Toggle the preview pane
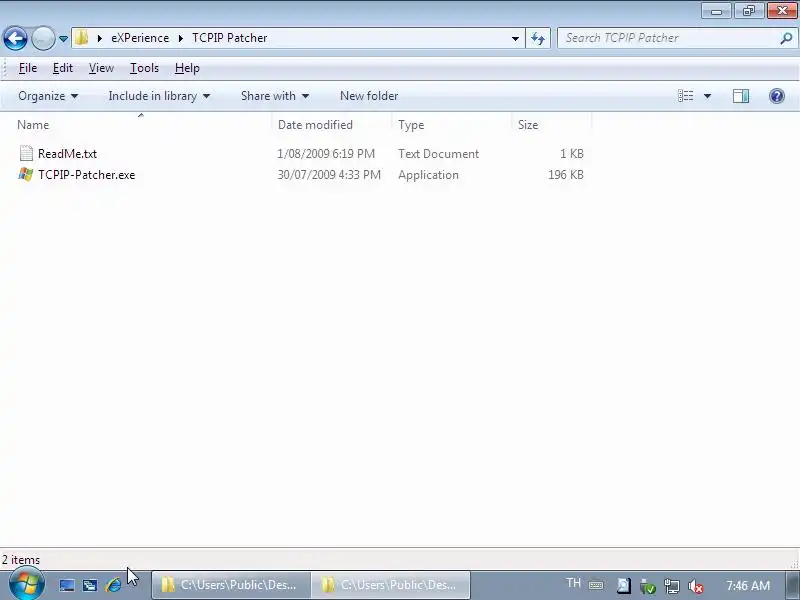The width and height of the screenshot is (800, 600). (741, 96)
